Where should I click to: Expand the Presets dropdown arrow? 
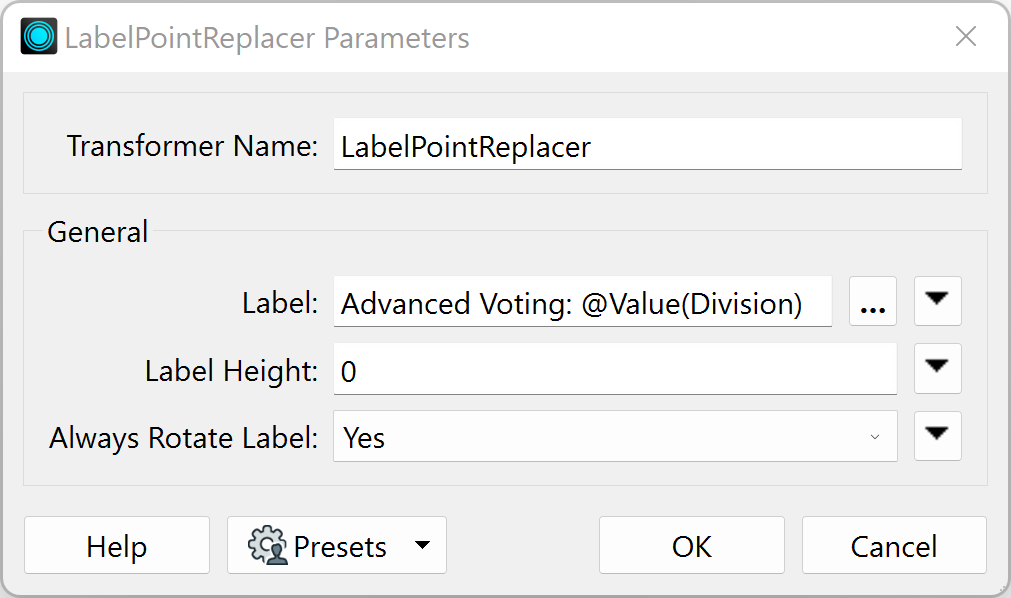pos(422,545)
